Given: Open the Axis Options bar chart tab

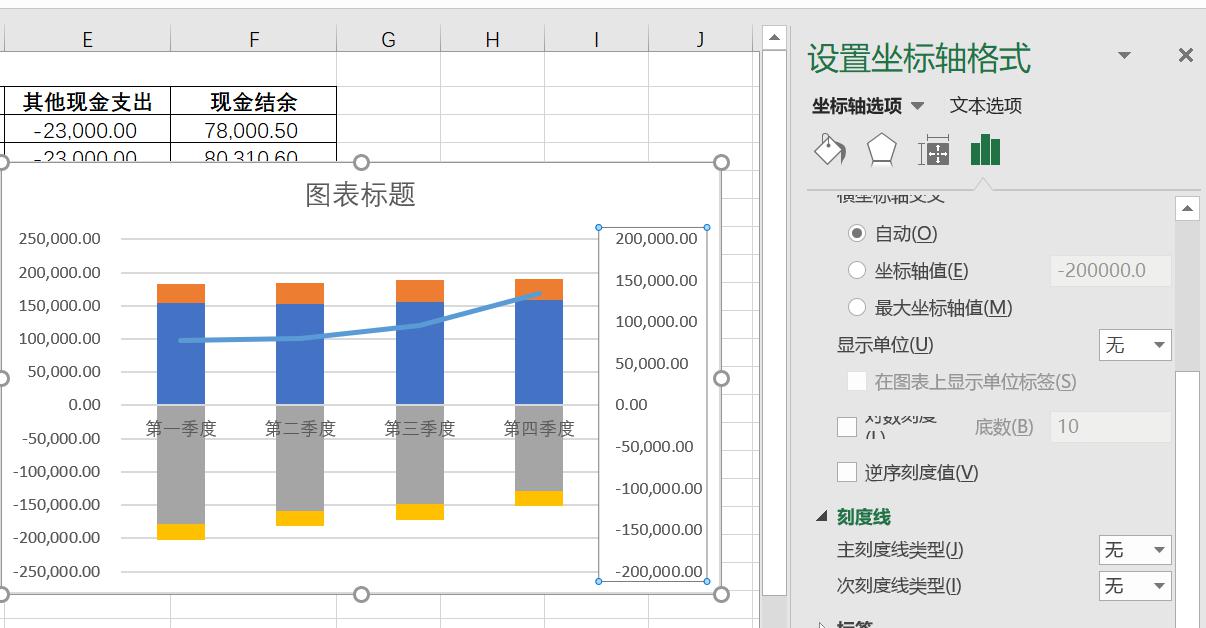Looking at the screenshot, I should [985, 150].
